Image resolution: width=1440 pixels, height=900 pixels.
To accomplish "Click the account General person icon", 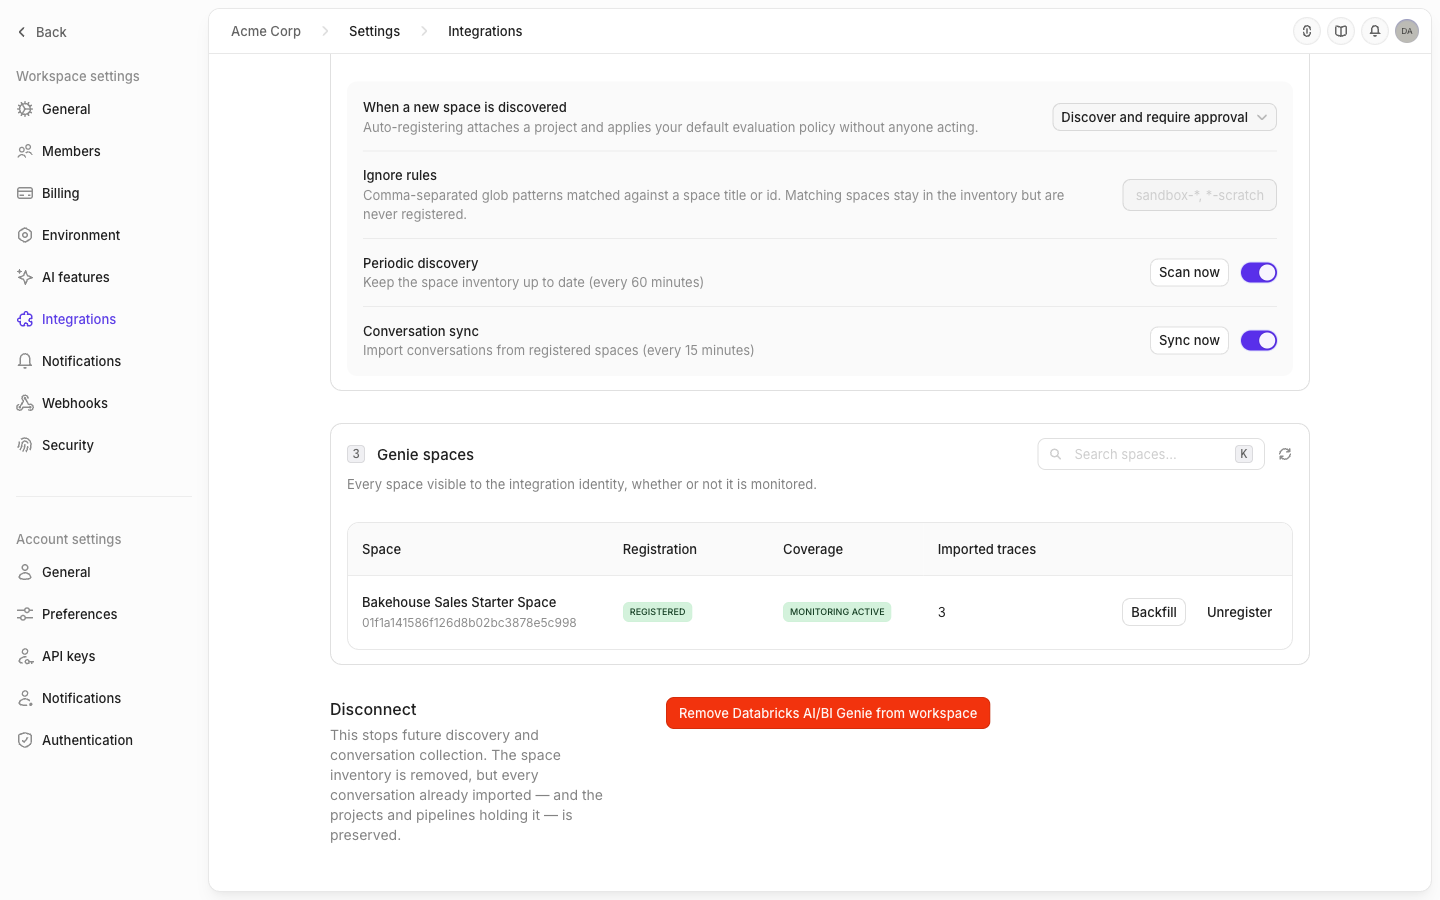I will pyautogui.click(x=25, y=572).
